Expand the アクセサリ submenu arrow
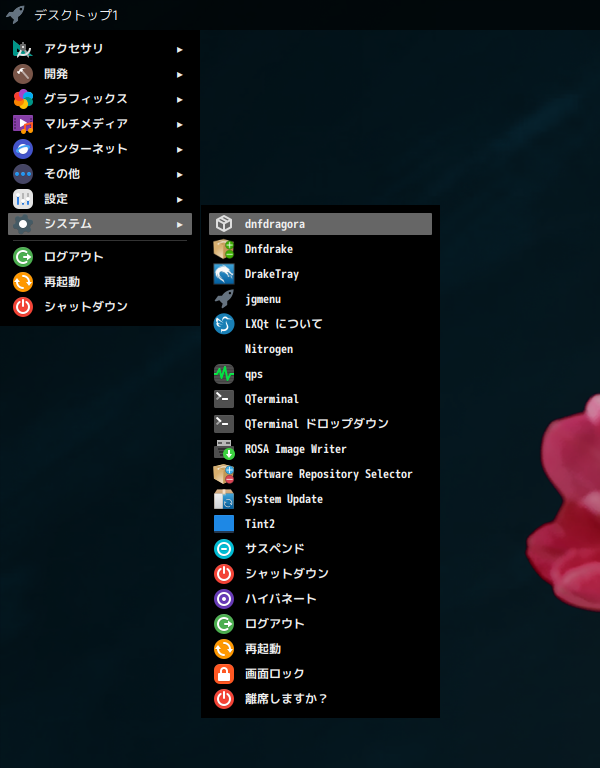 [180, 49]
